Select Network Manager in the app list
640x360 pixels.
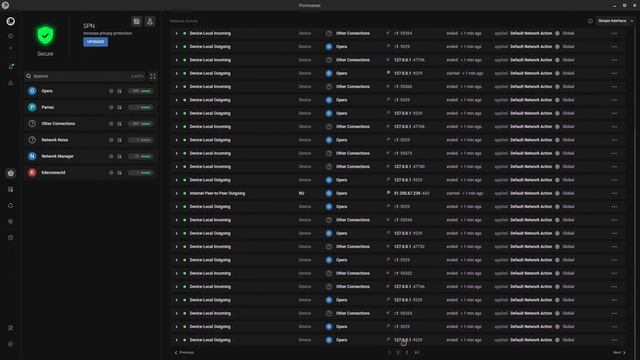tap(91, 156)
